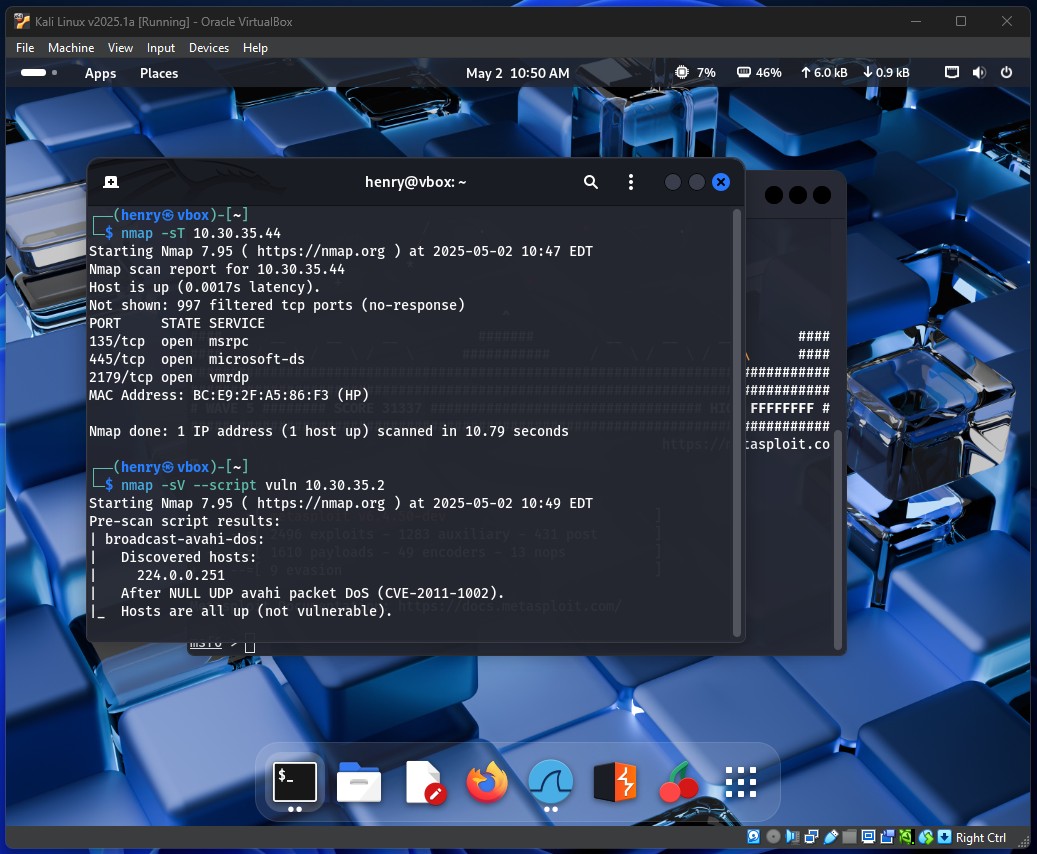This screenshot has width=1037, height=854.
Task: Click the May 2 10:50 AM clock
Action: coord(518,73)
